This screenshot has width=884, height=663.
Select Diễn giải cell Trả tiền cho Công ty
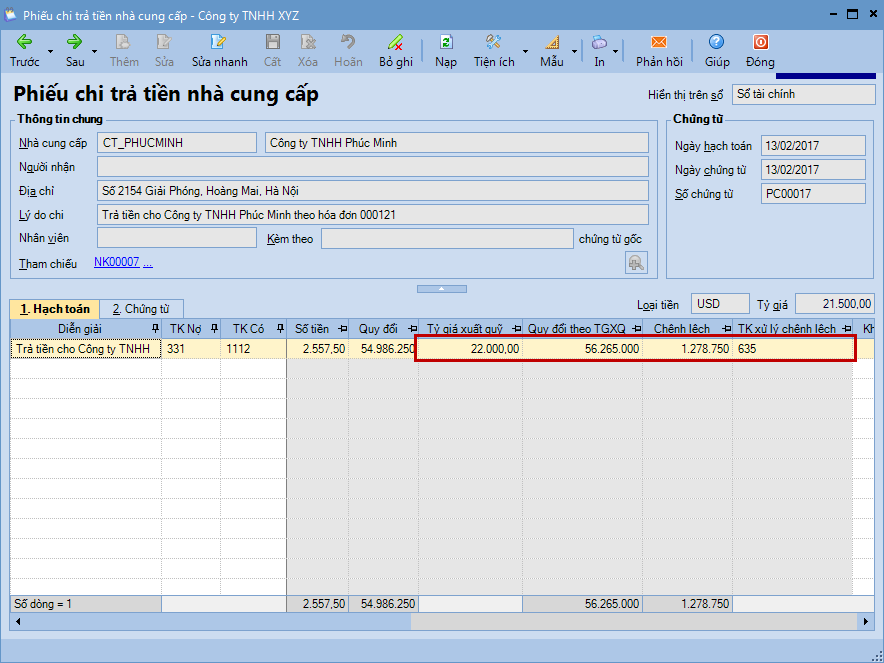coord(86,349)
